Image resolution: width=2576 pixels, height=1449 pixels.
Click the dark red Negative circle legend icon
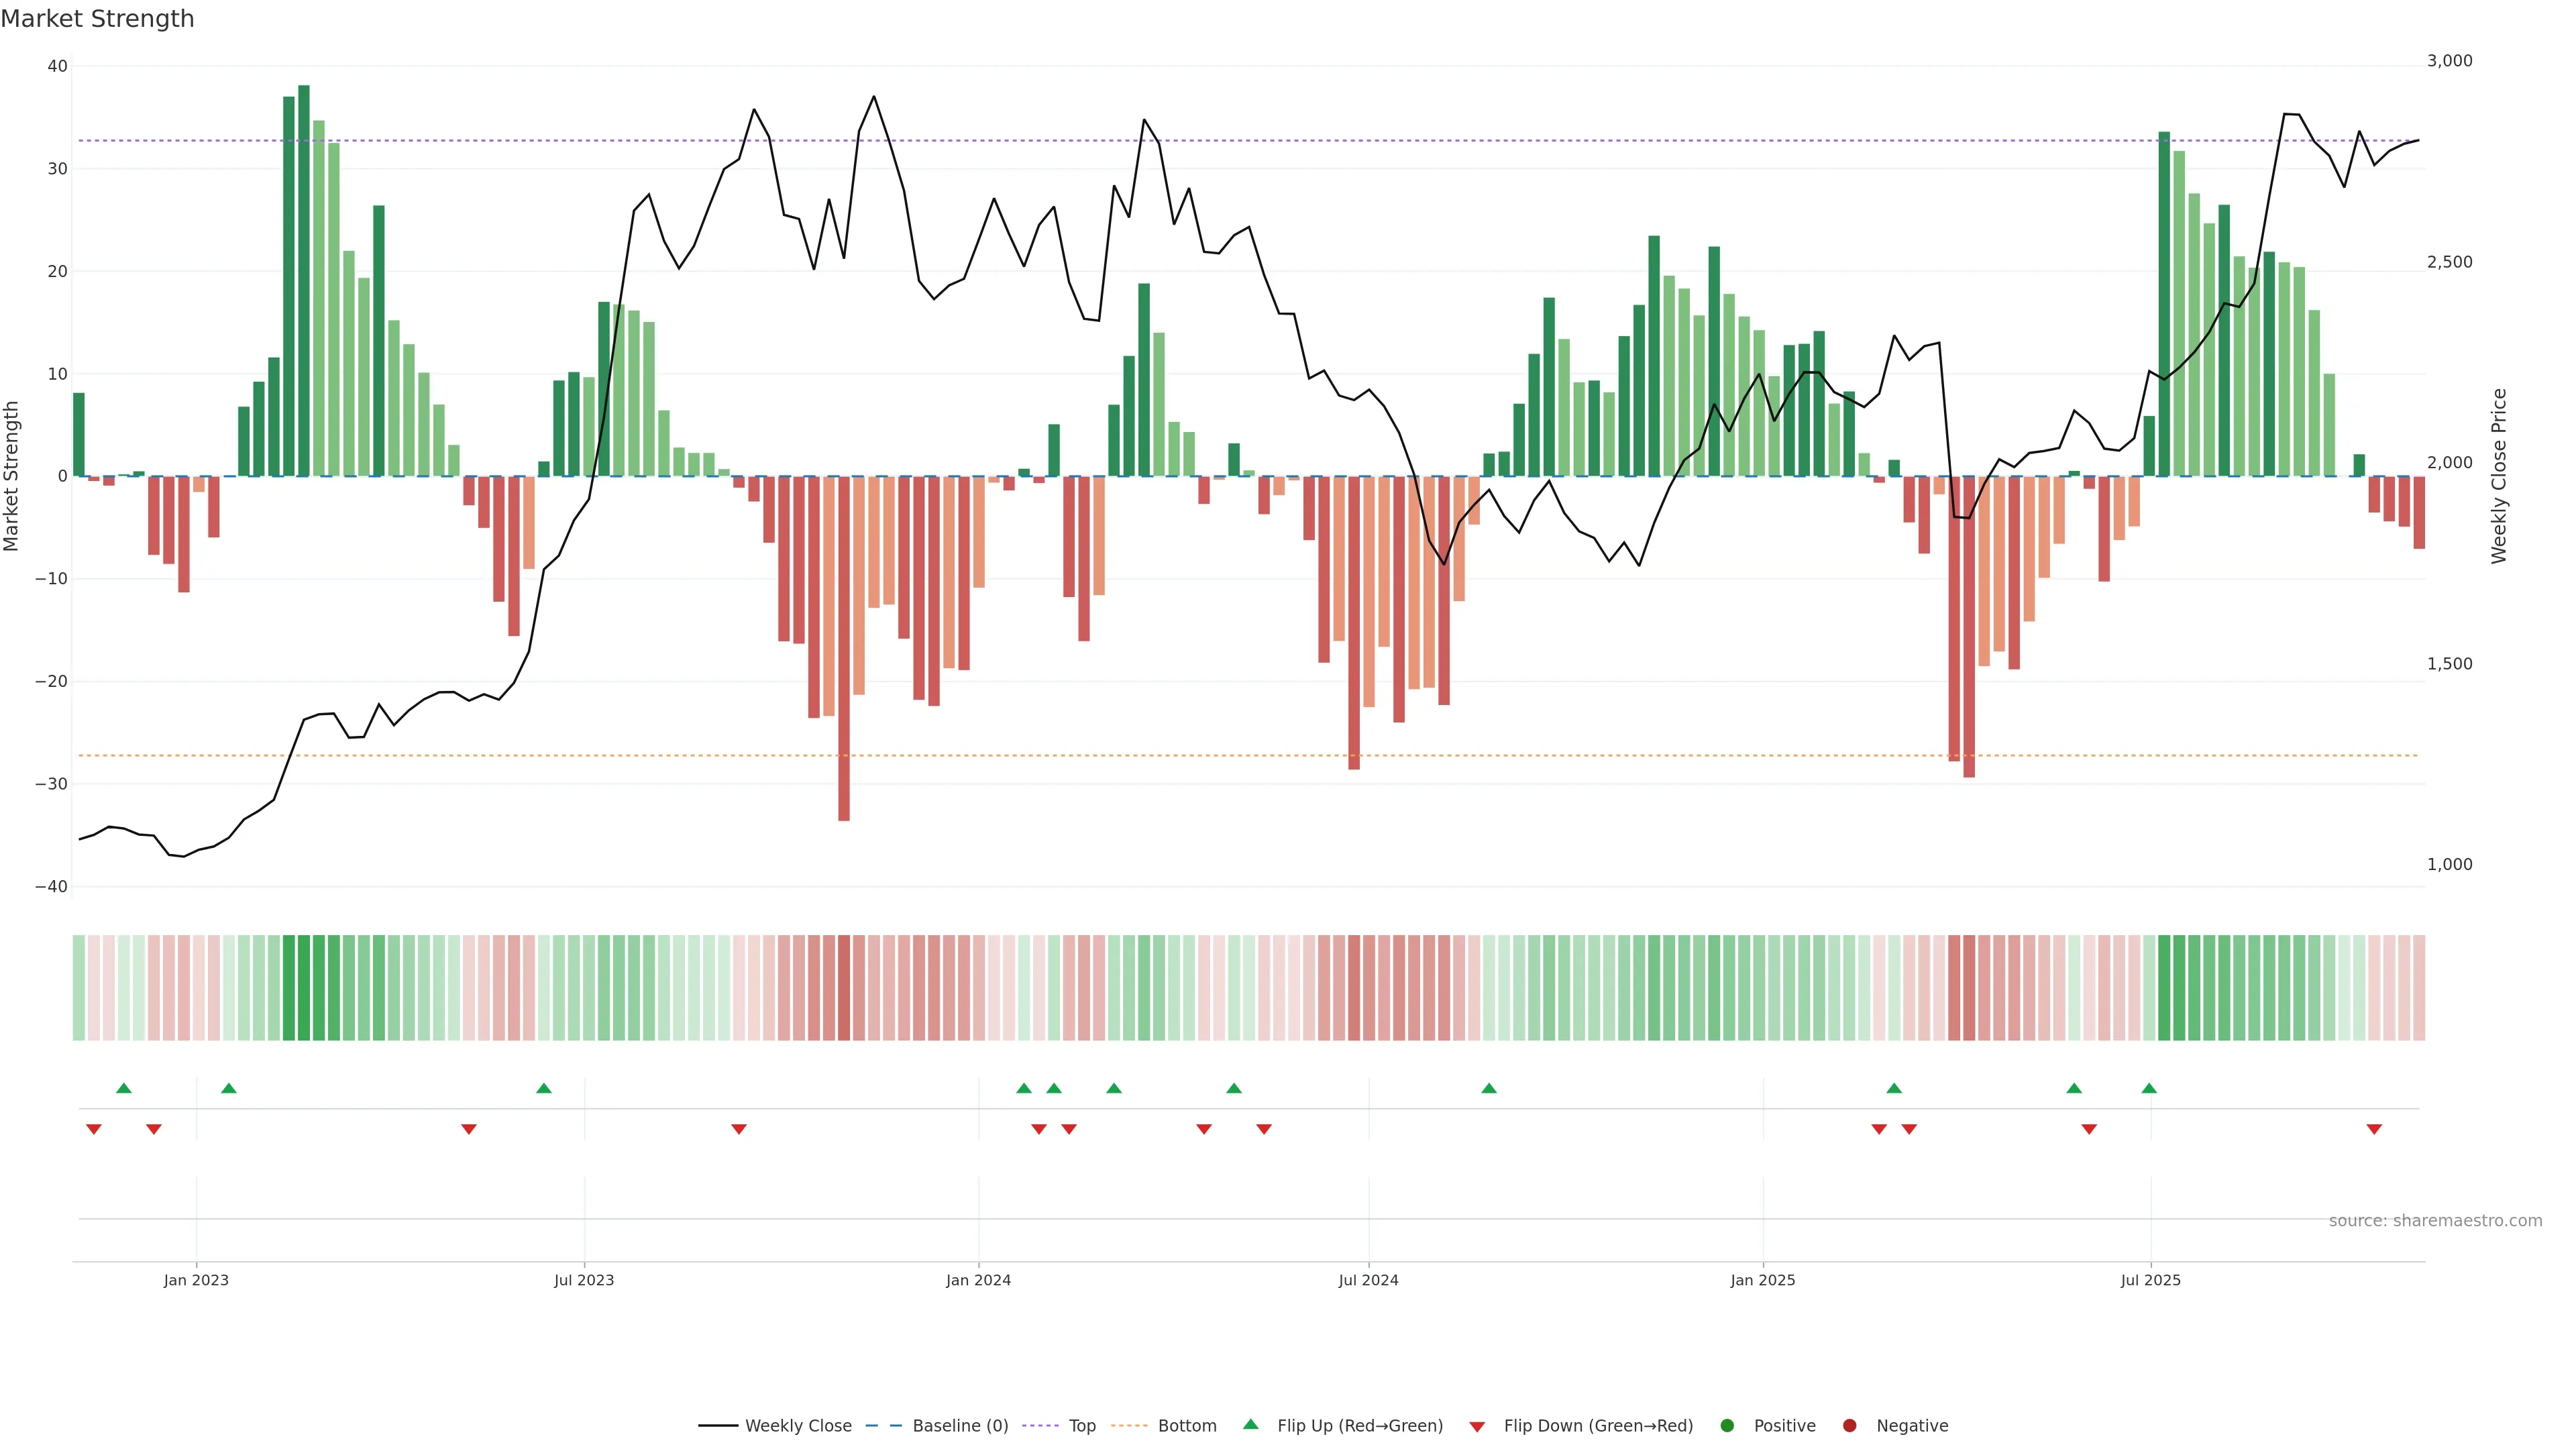(1849, 1425)
